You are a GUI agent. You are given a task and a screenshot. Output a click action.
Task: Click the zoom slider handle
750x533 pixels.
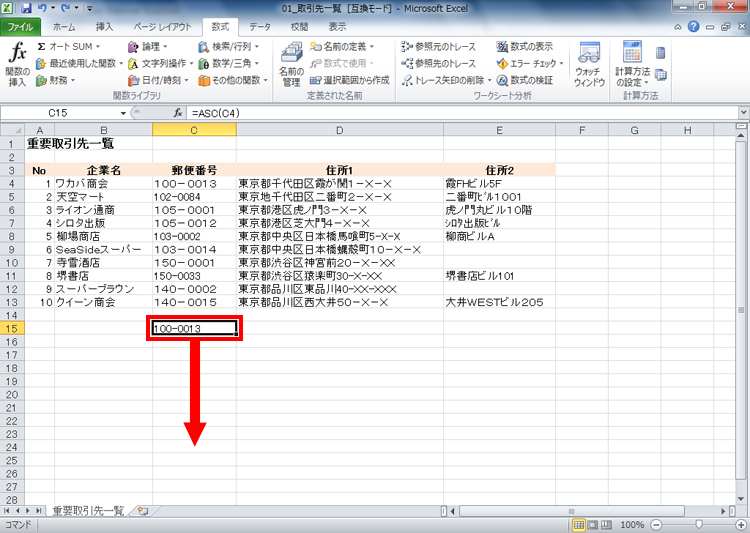pos(699,525)
